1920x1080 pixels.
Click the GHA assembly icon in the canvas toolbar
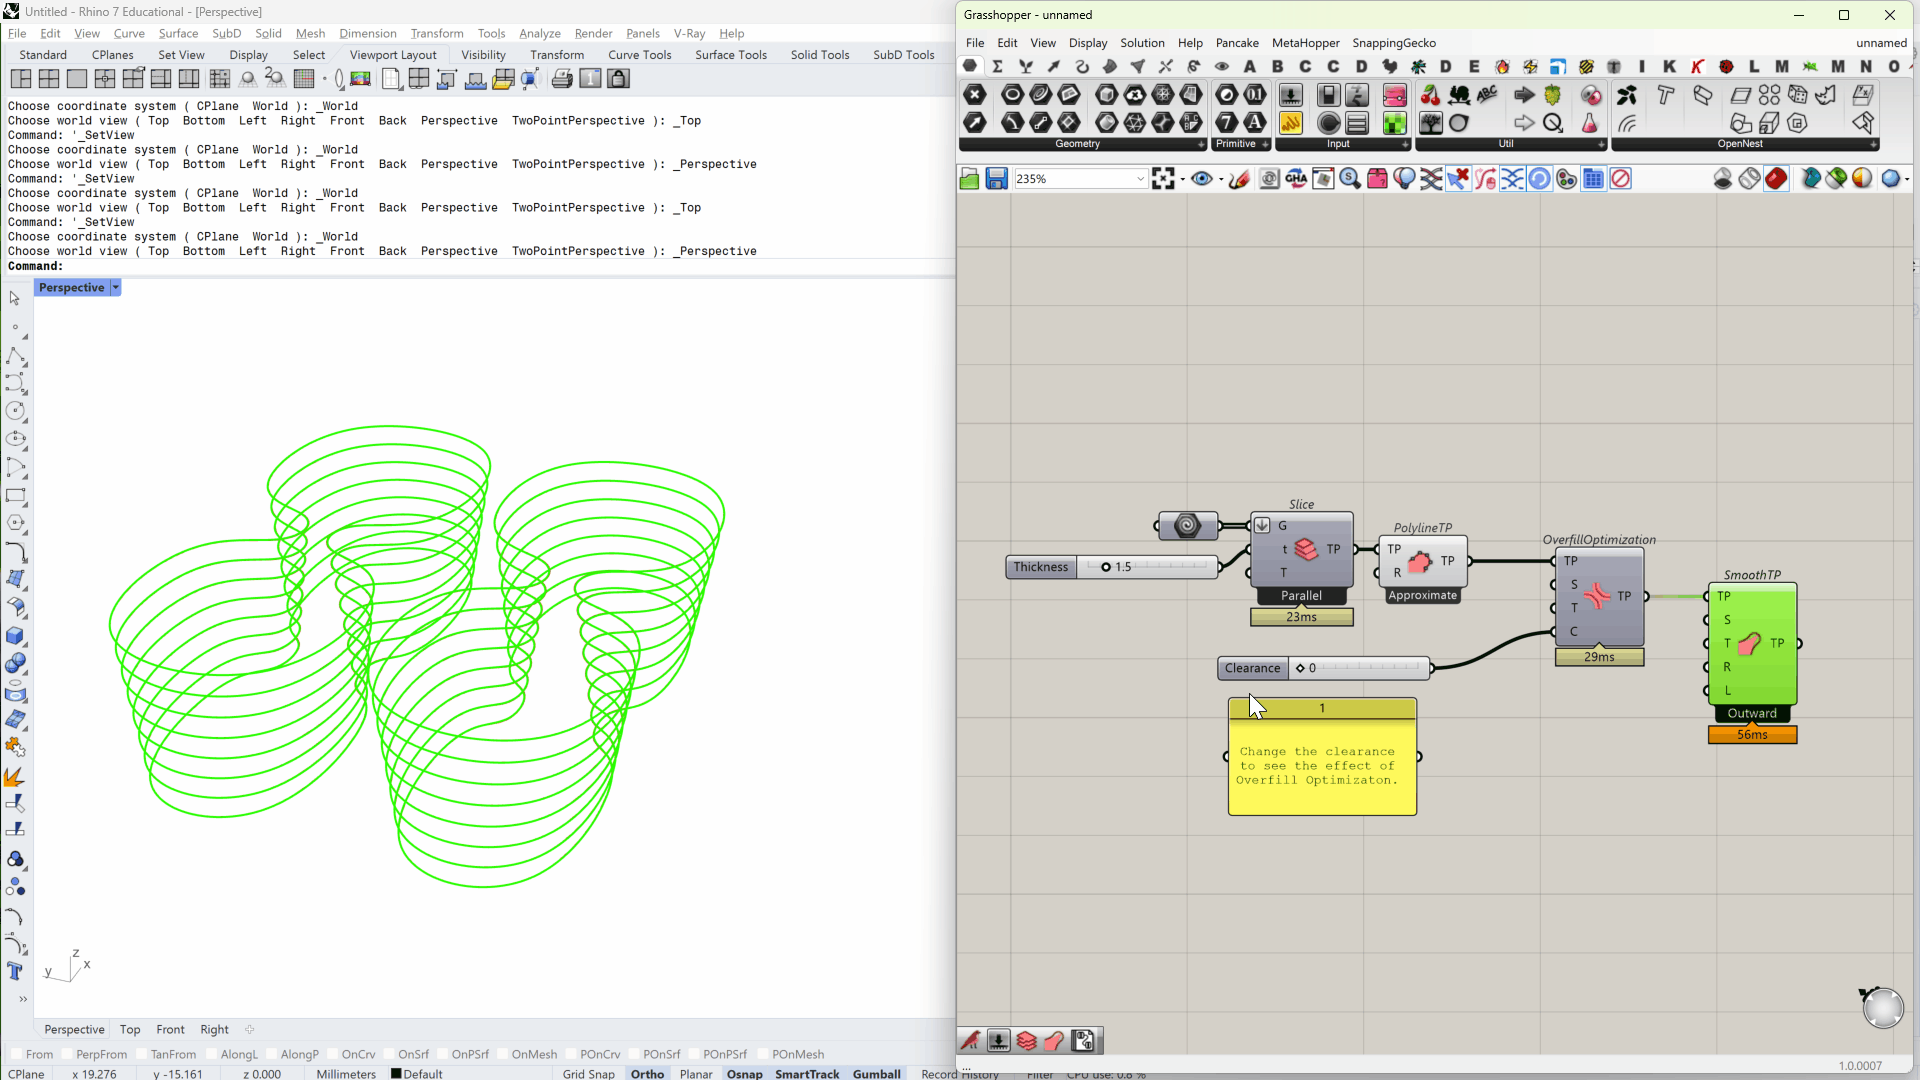pos(1297,179)
